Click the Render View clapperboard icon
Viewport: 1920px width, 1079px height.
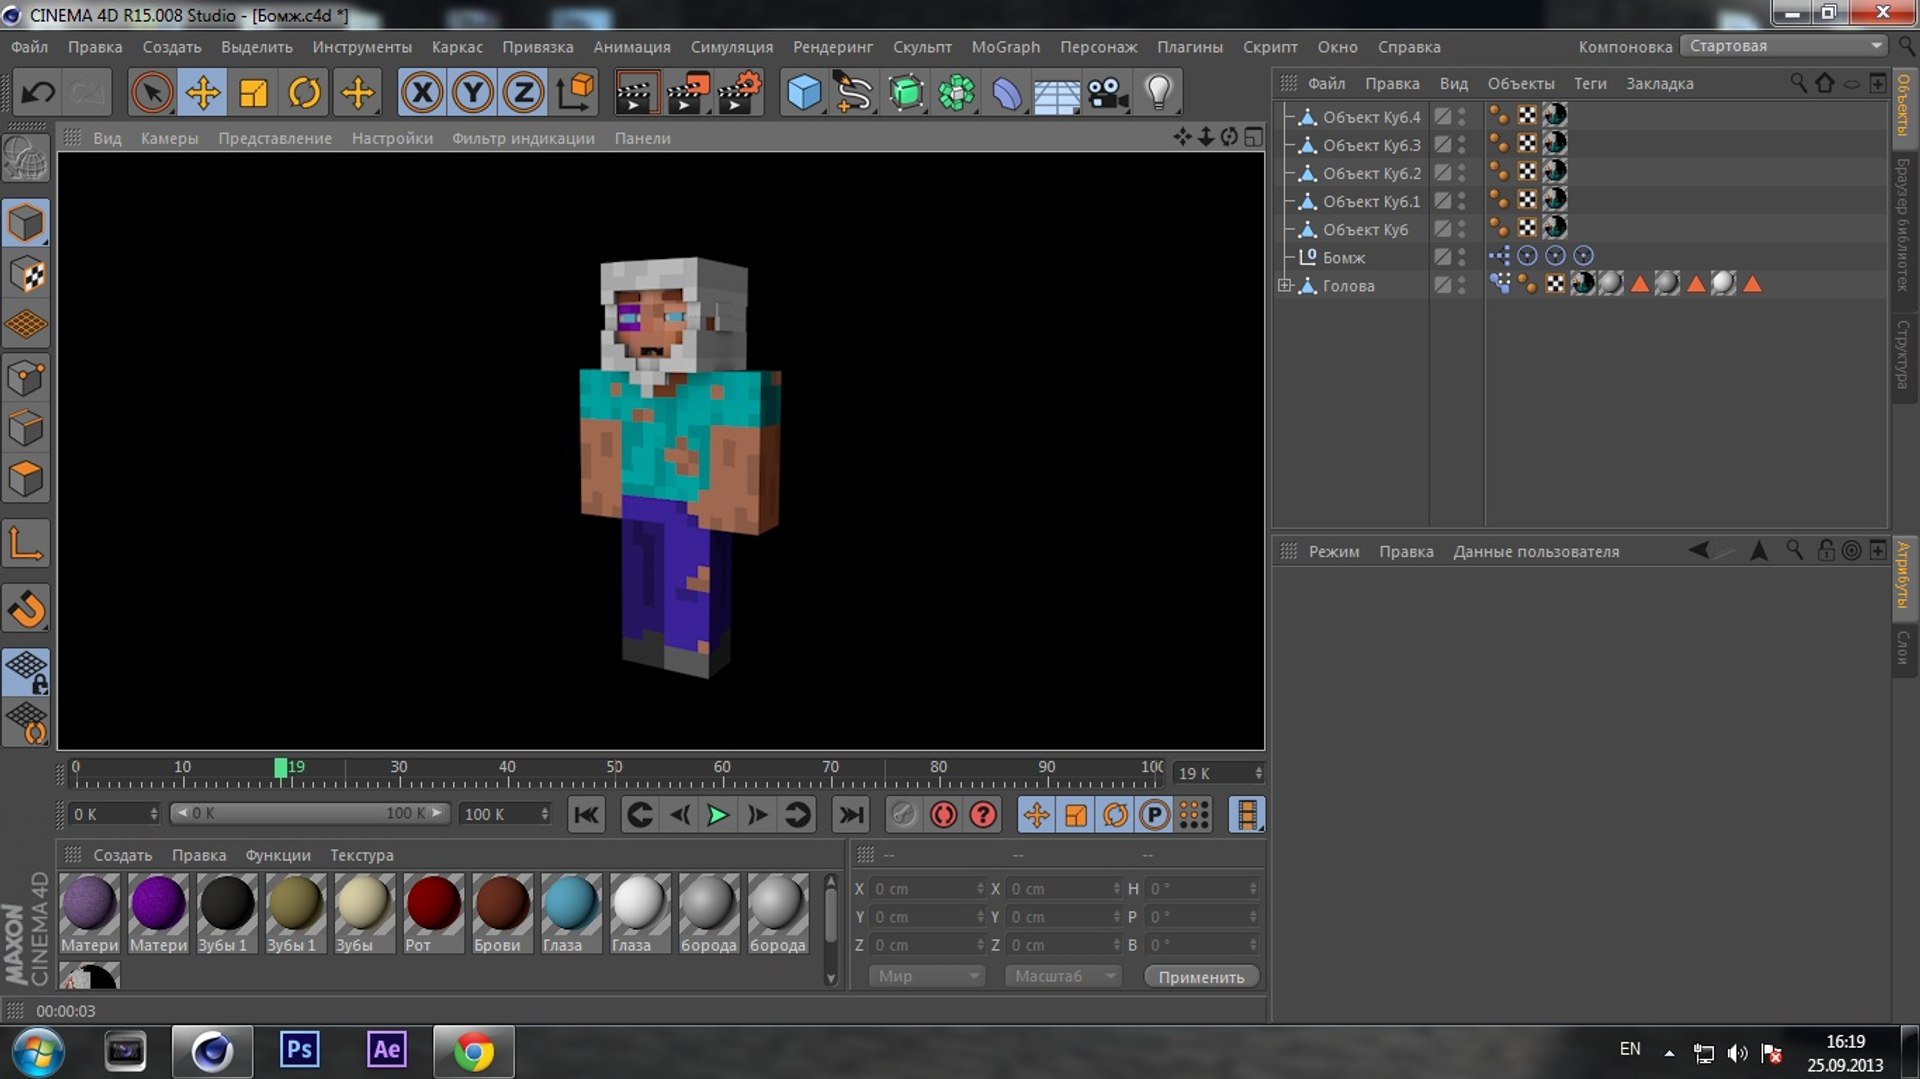tap(635, 93)
